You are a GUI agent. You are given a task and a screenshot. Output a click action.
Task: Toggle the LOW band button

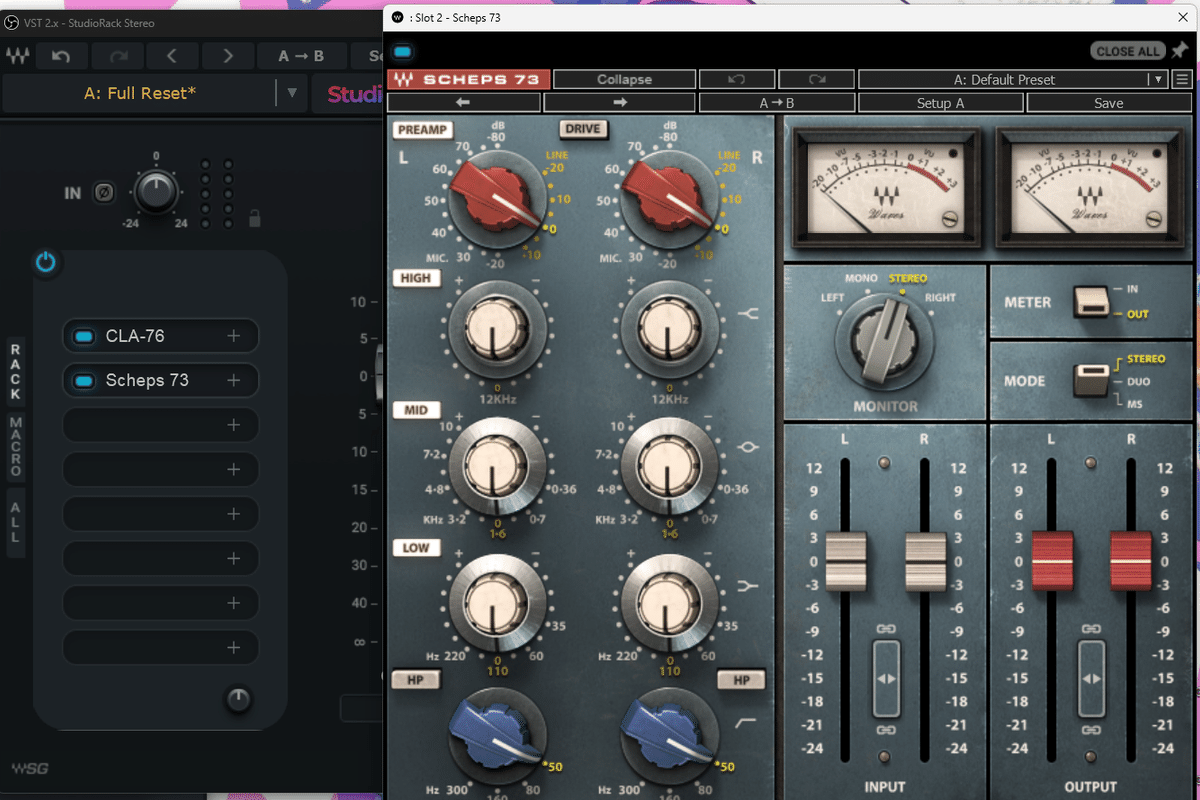pos(416,547)
